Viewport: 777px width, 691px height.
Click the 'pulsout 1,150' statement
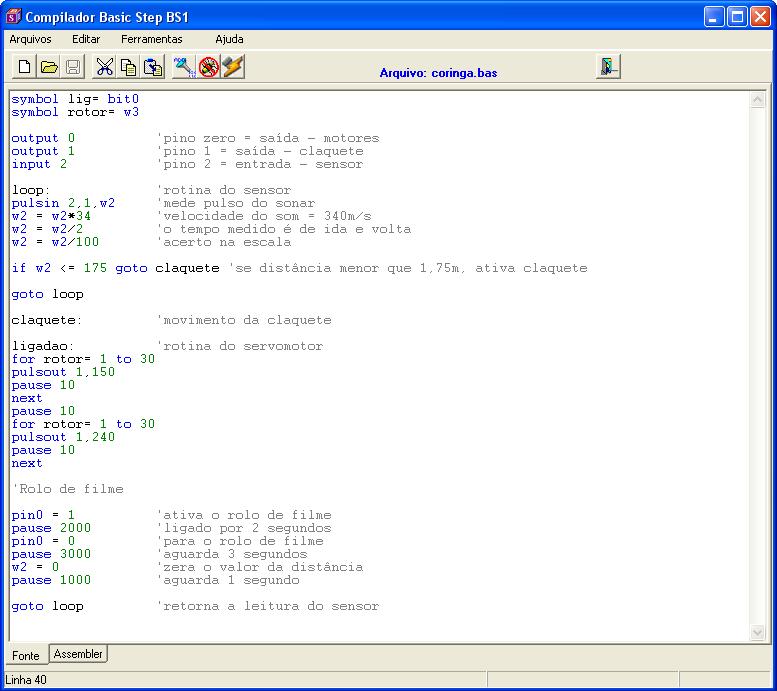(63, 372)
